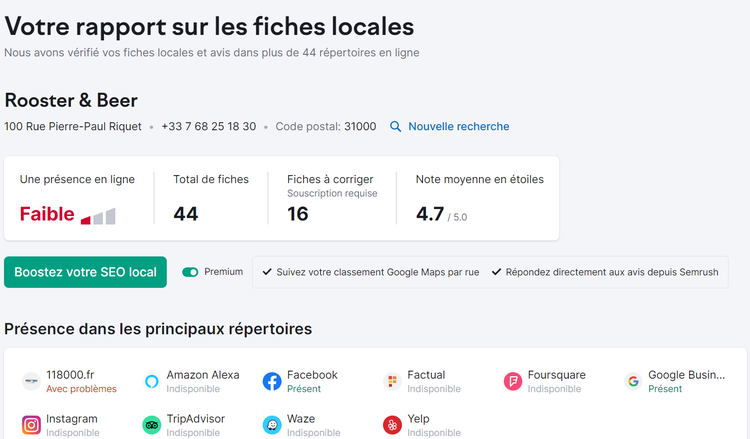Click the Boostez votre SEO local button
Viewport: 750px width, 439px height.
(x=85, y=272)
